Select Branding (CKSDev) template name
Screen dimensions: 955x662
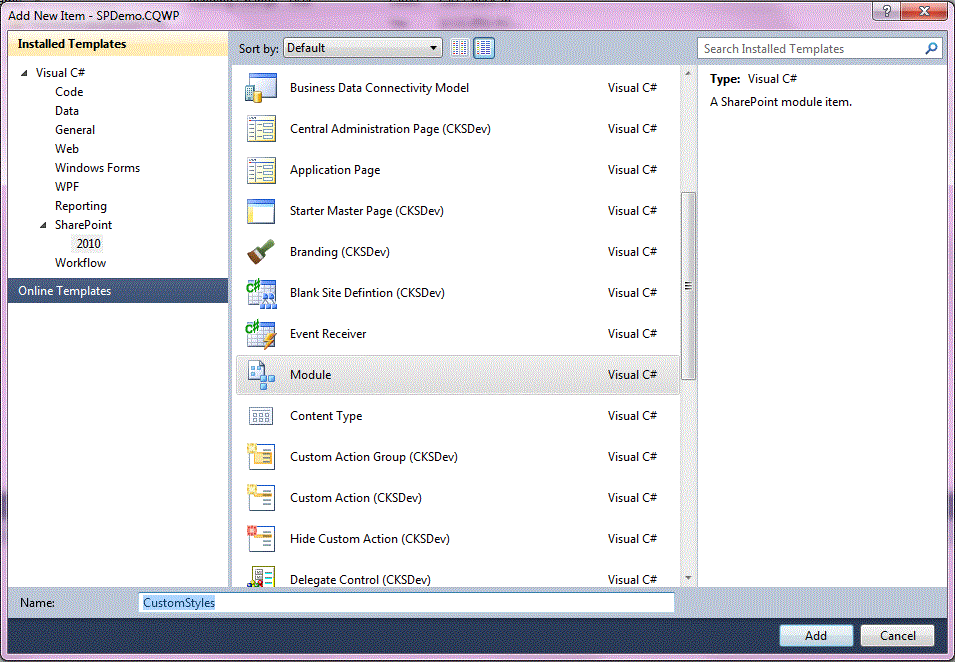(x=340, y=252)
